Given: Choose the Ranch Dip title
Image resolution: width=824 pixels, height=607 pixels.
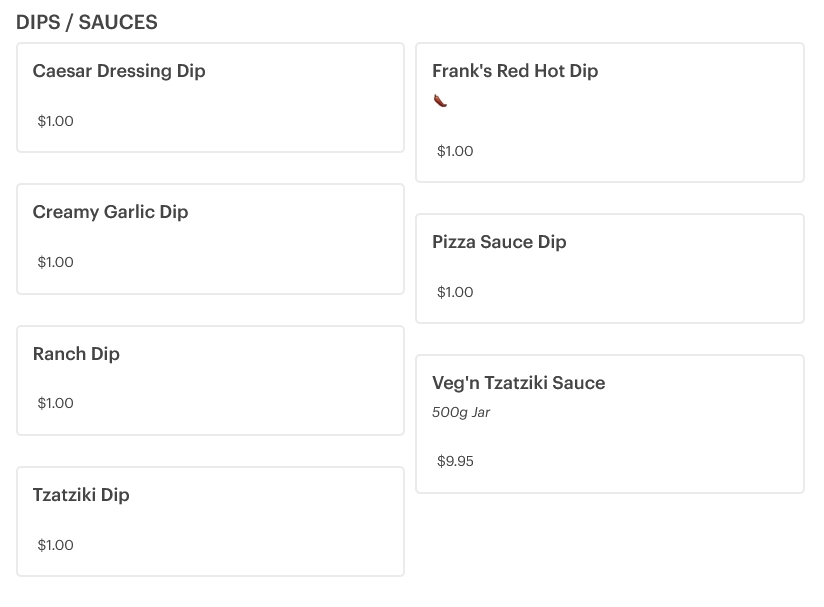Looking at the screenshot, I should 76,354.
